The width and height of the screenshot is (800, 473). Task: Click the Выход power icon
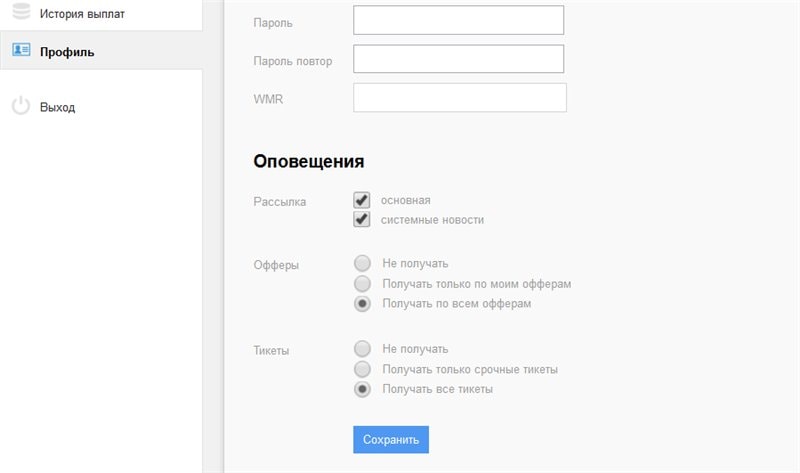point(20,106)
